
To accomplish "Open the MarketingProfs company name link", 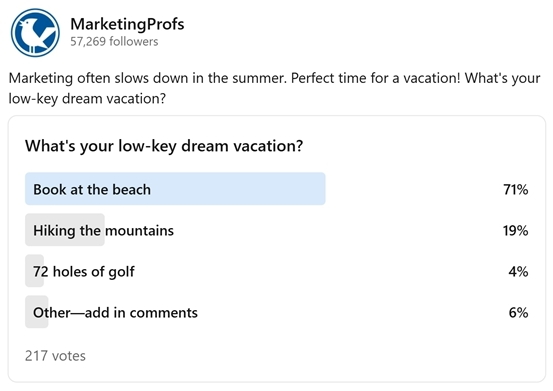I will click(127, 24).
